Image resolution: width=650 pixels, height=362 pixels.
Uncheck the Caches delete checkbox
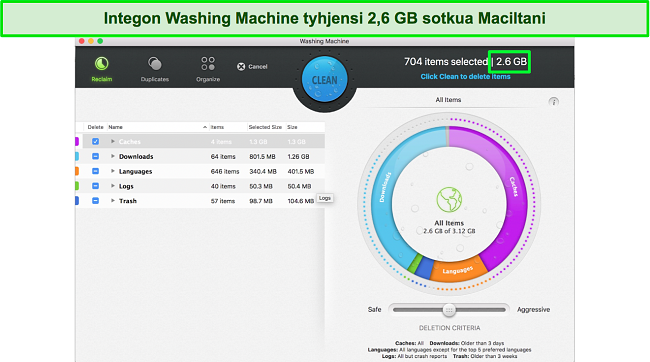[x=95, y=141]
